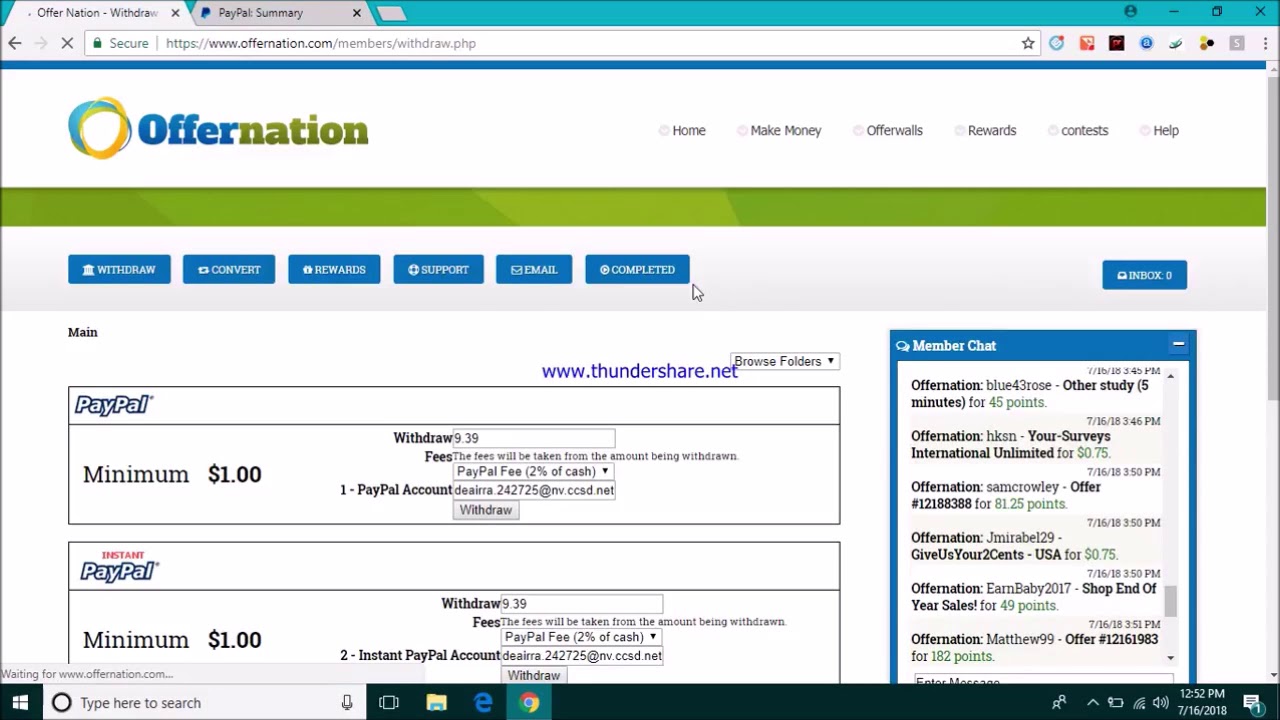Screen dimensions: 1280x720
Task: Click chat entry by EarnBaby2017
Action: click(1034, 597)
